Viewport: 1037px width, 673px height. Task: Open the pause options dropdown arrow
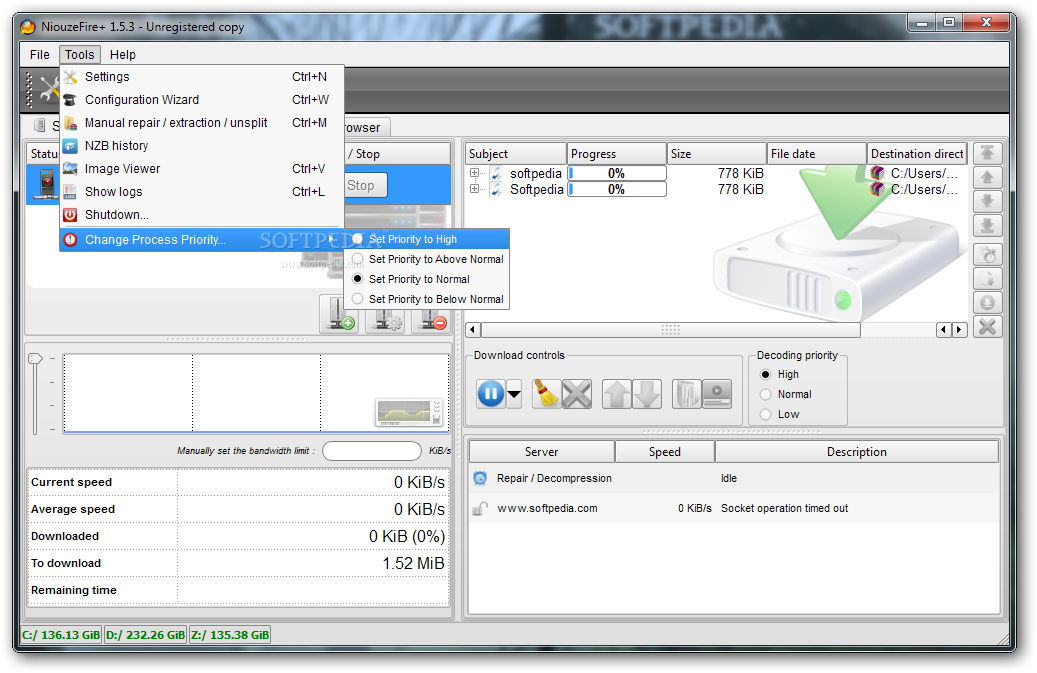pyautogui.click(x=514, y=394)
